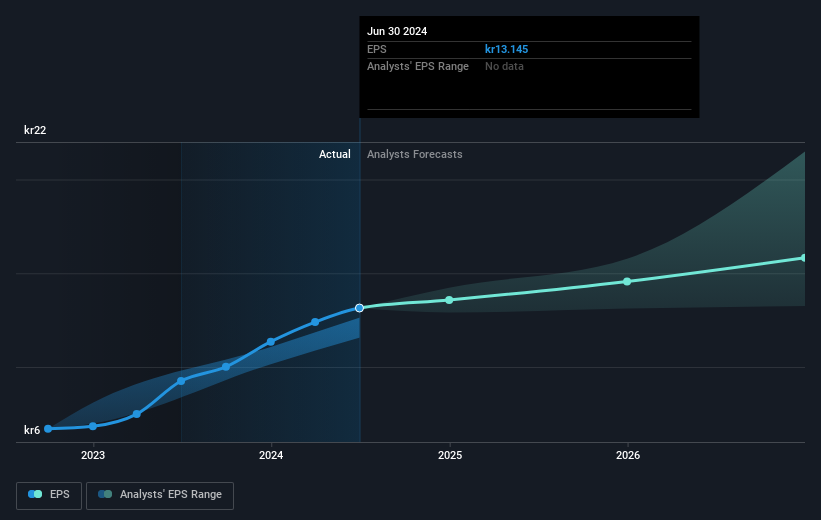Select the 2023 start EPS data point
The height and width of the screenshot is (520, 821).
(x=93, y=426)
